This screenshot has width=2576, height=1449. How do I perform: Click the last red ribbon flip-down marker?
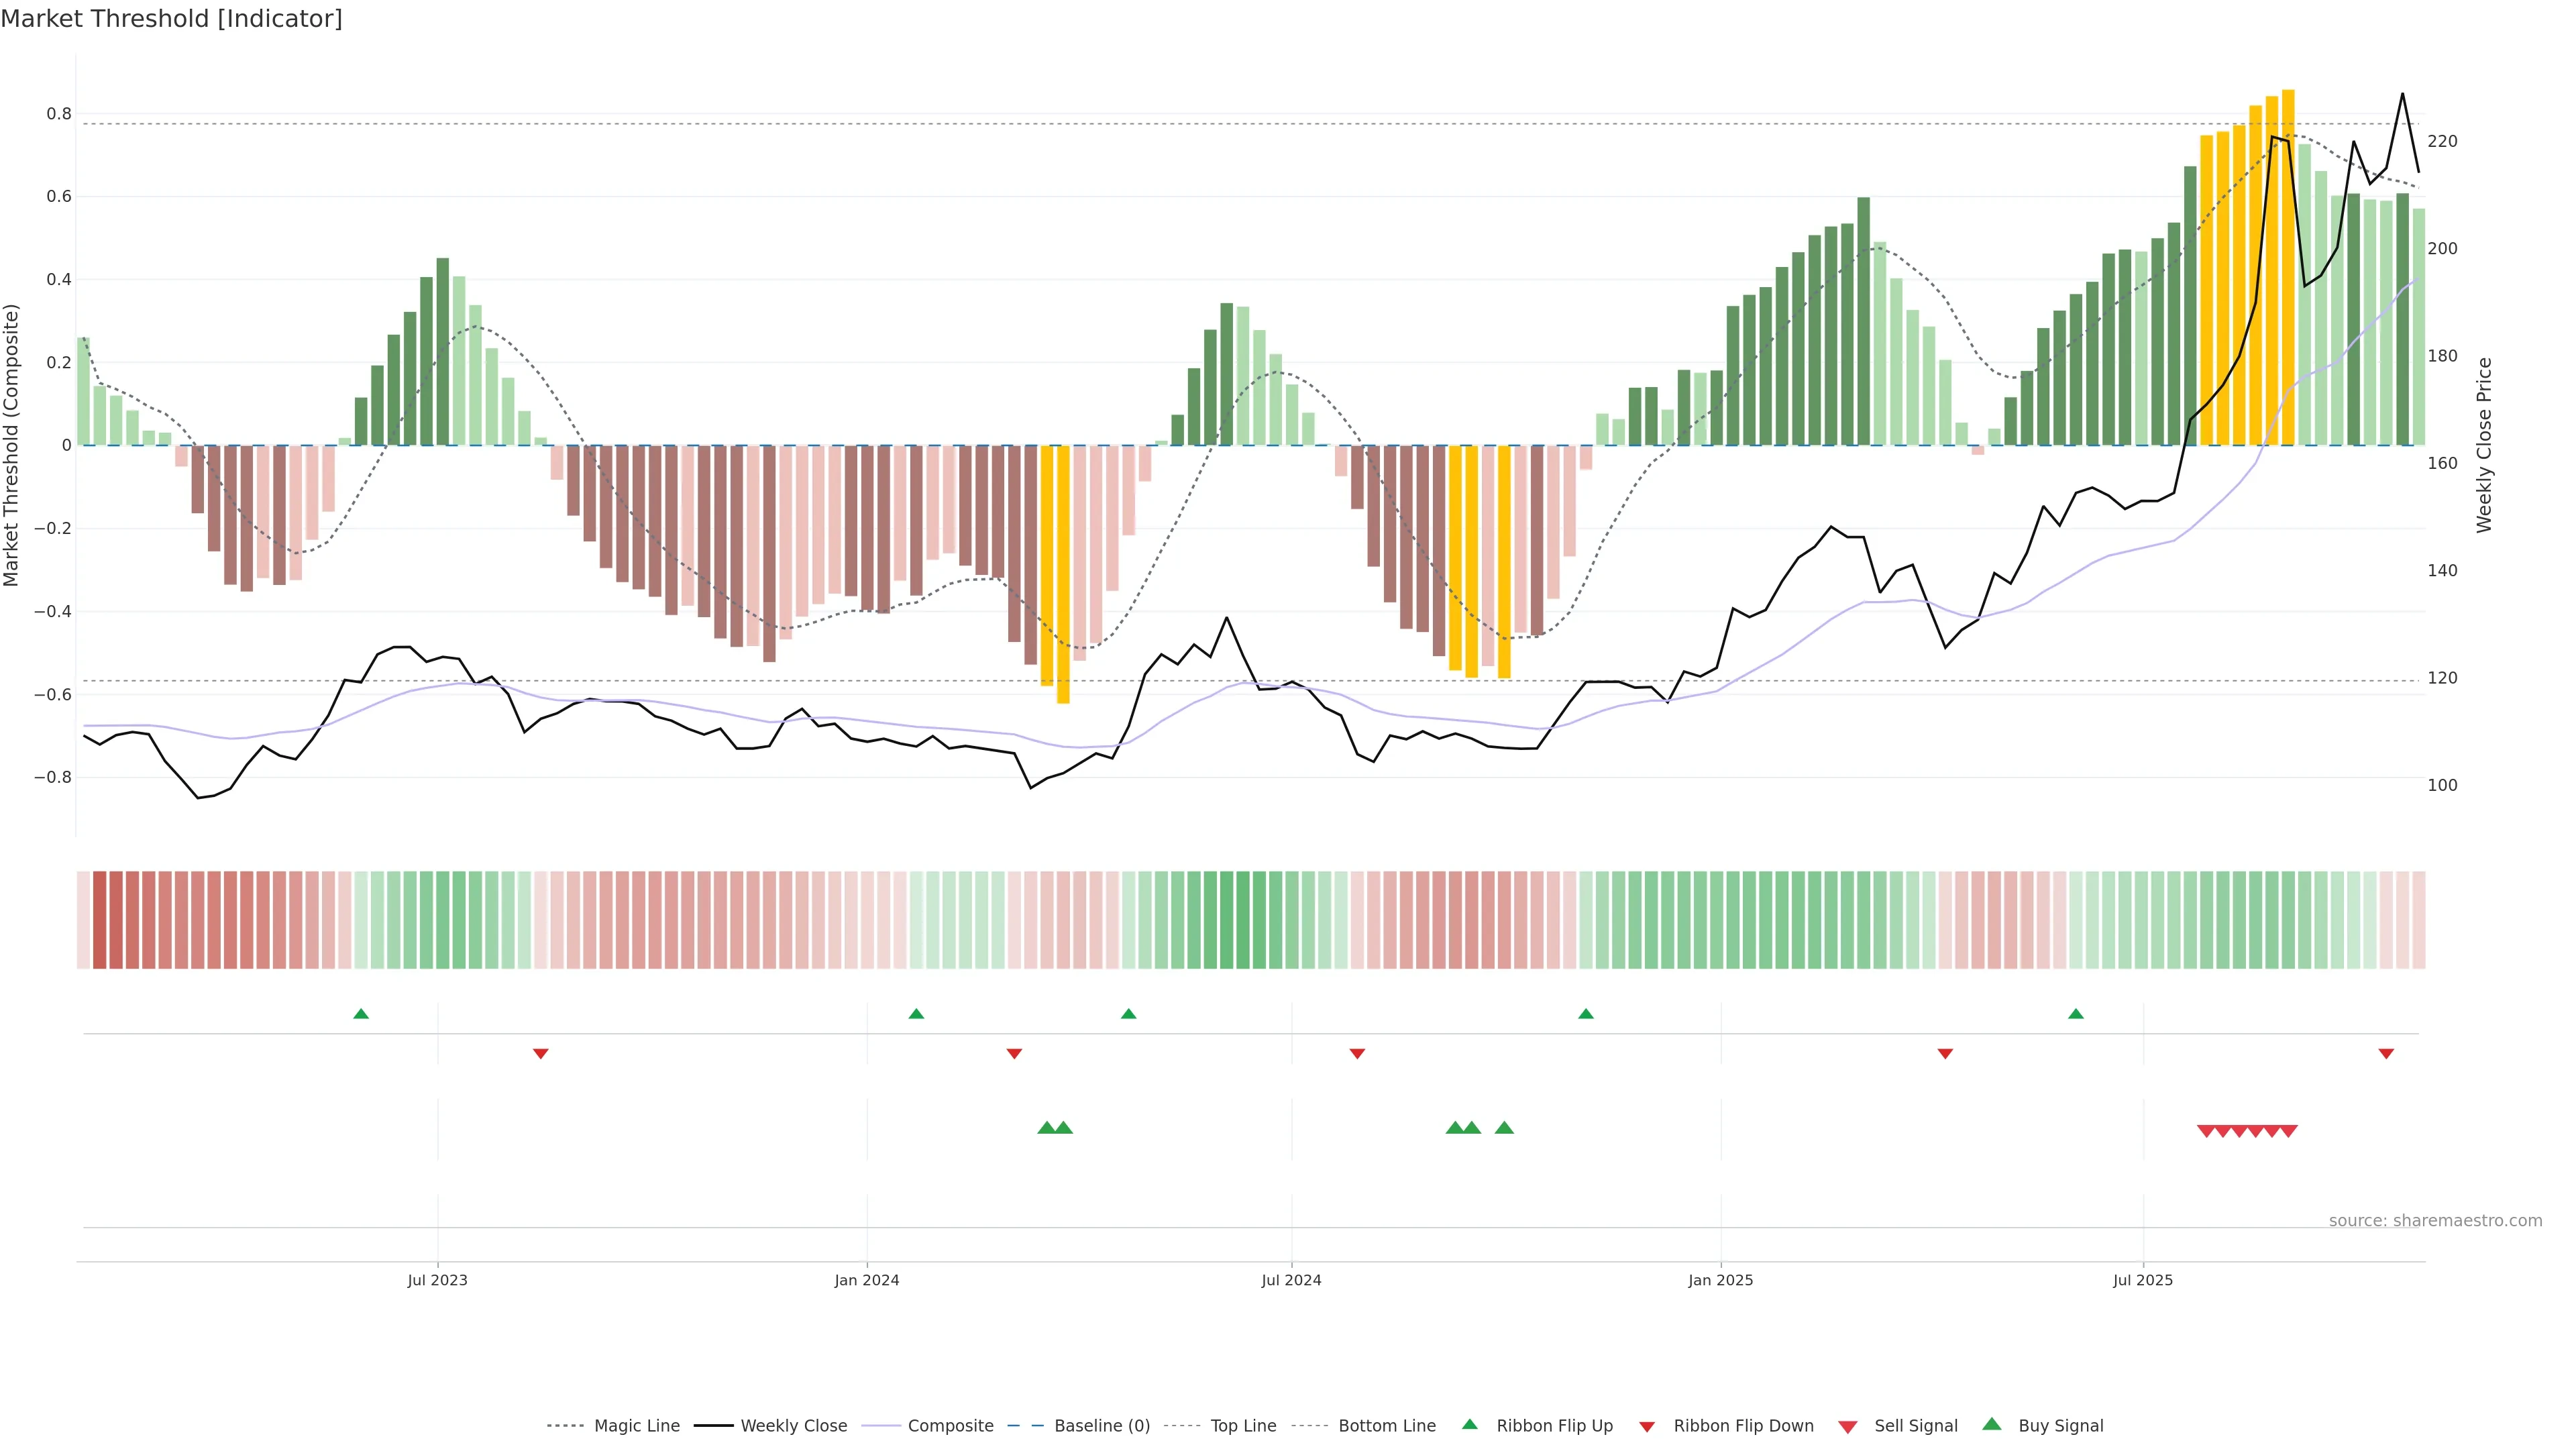pos(2386,1053)
